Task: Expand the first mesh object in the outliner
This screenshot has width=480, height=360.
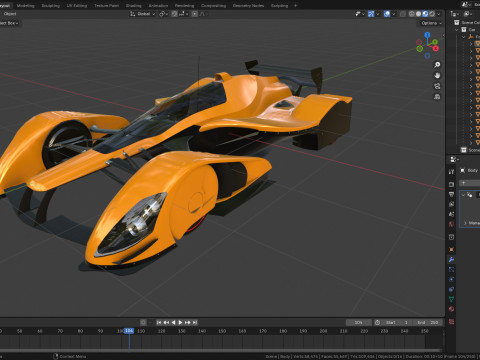Action: tap(471, 44)
